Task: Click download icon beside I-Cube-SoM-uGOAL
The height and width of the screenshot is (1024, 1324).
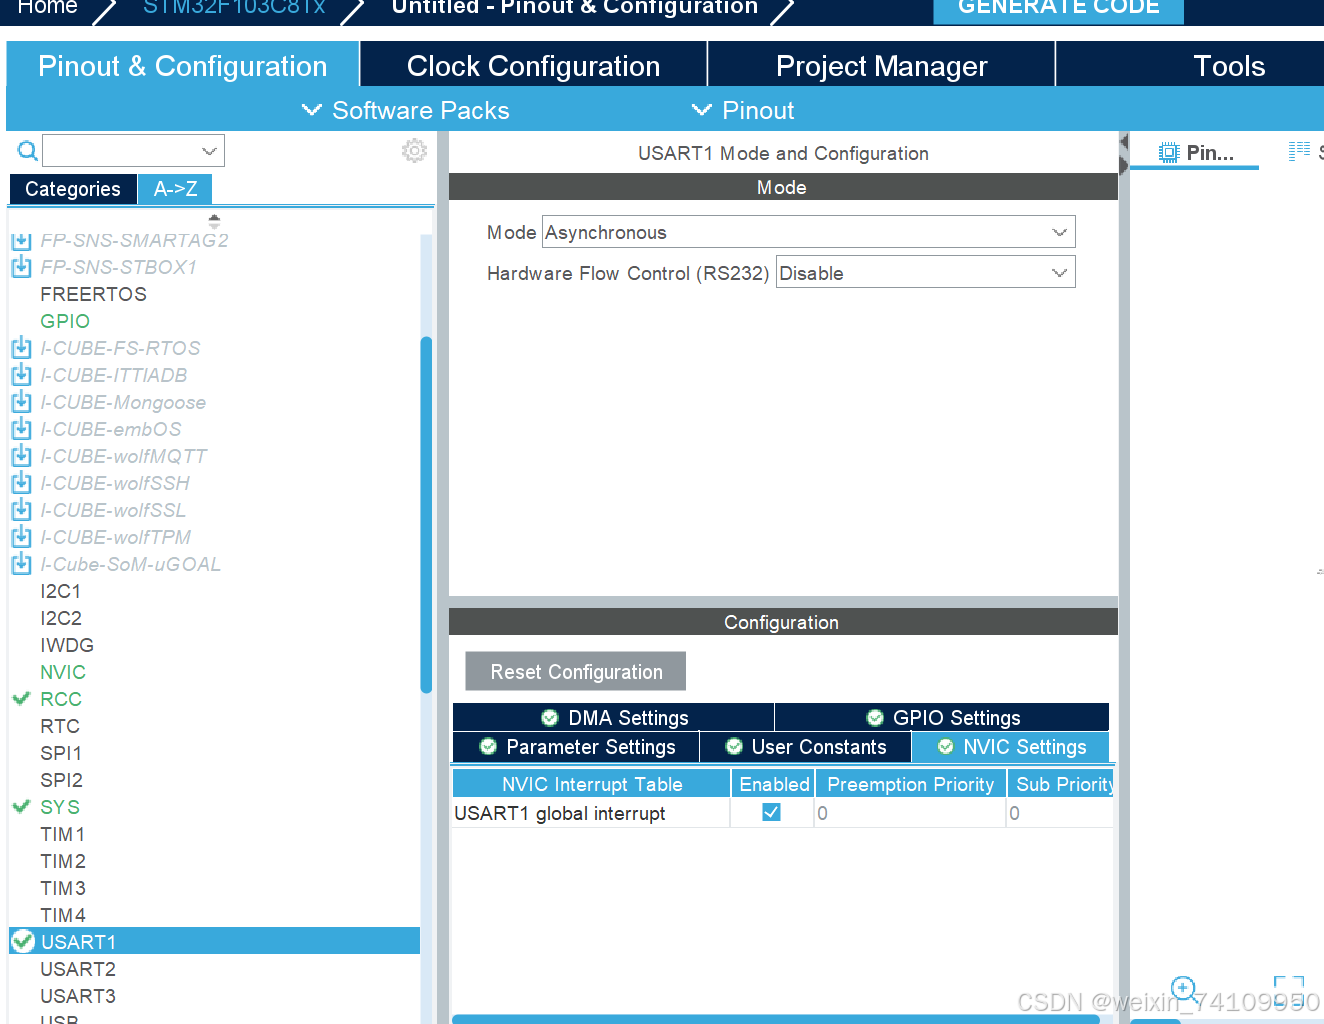Action: [x=21, y=564]
